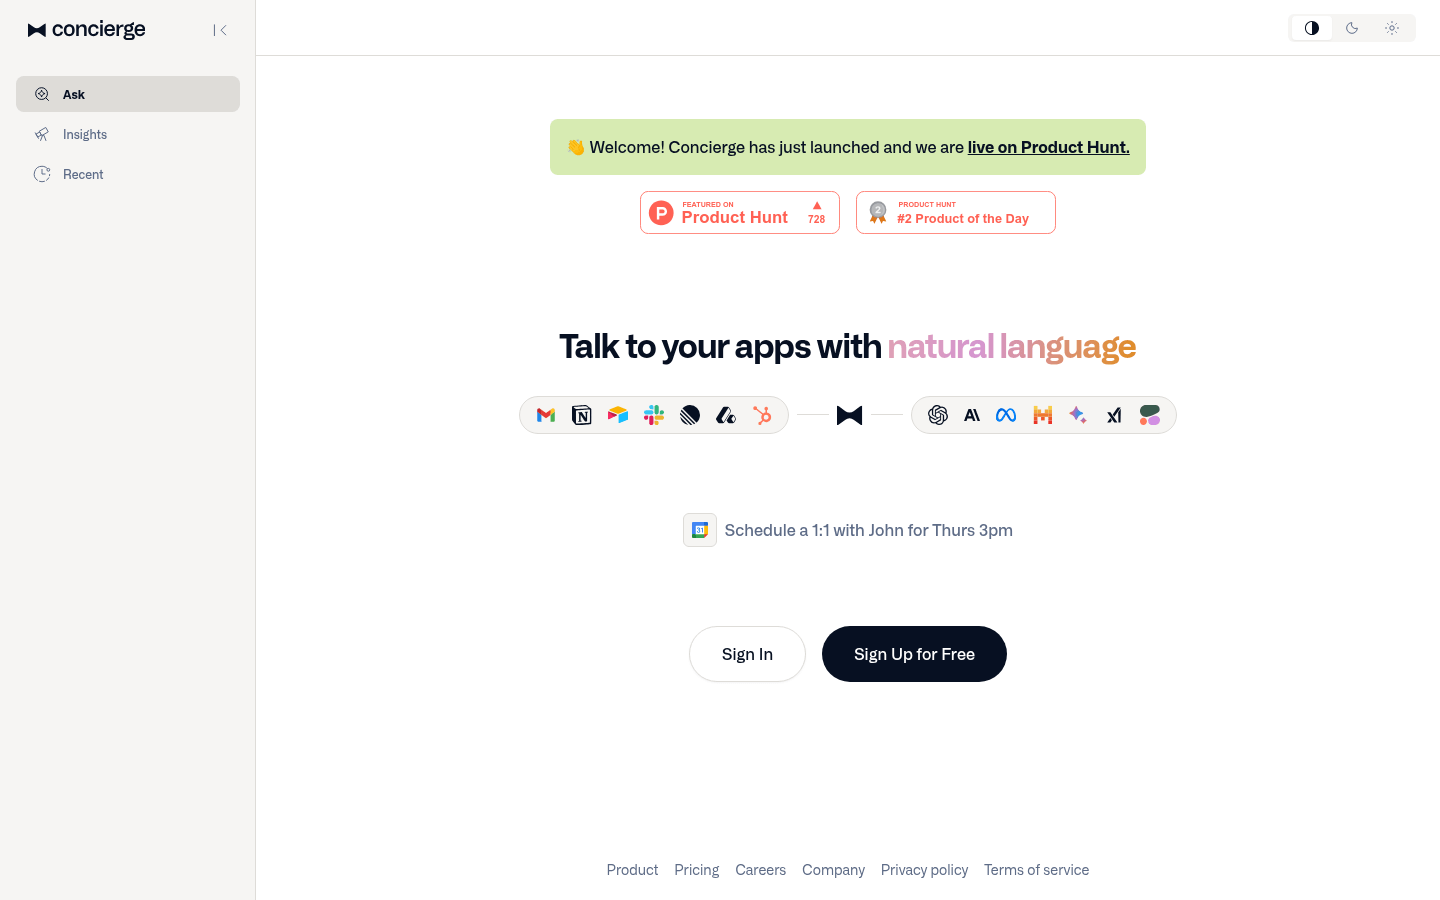Click the Notion app icon
Image resolution: width=1440 pixels, height=900 pixels.
click(x=582, y=415)
